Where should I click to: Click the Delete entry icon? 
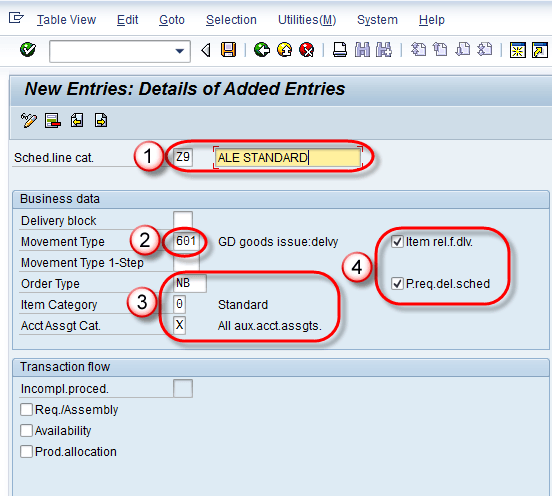point(53,121)
